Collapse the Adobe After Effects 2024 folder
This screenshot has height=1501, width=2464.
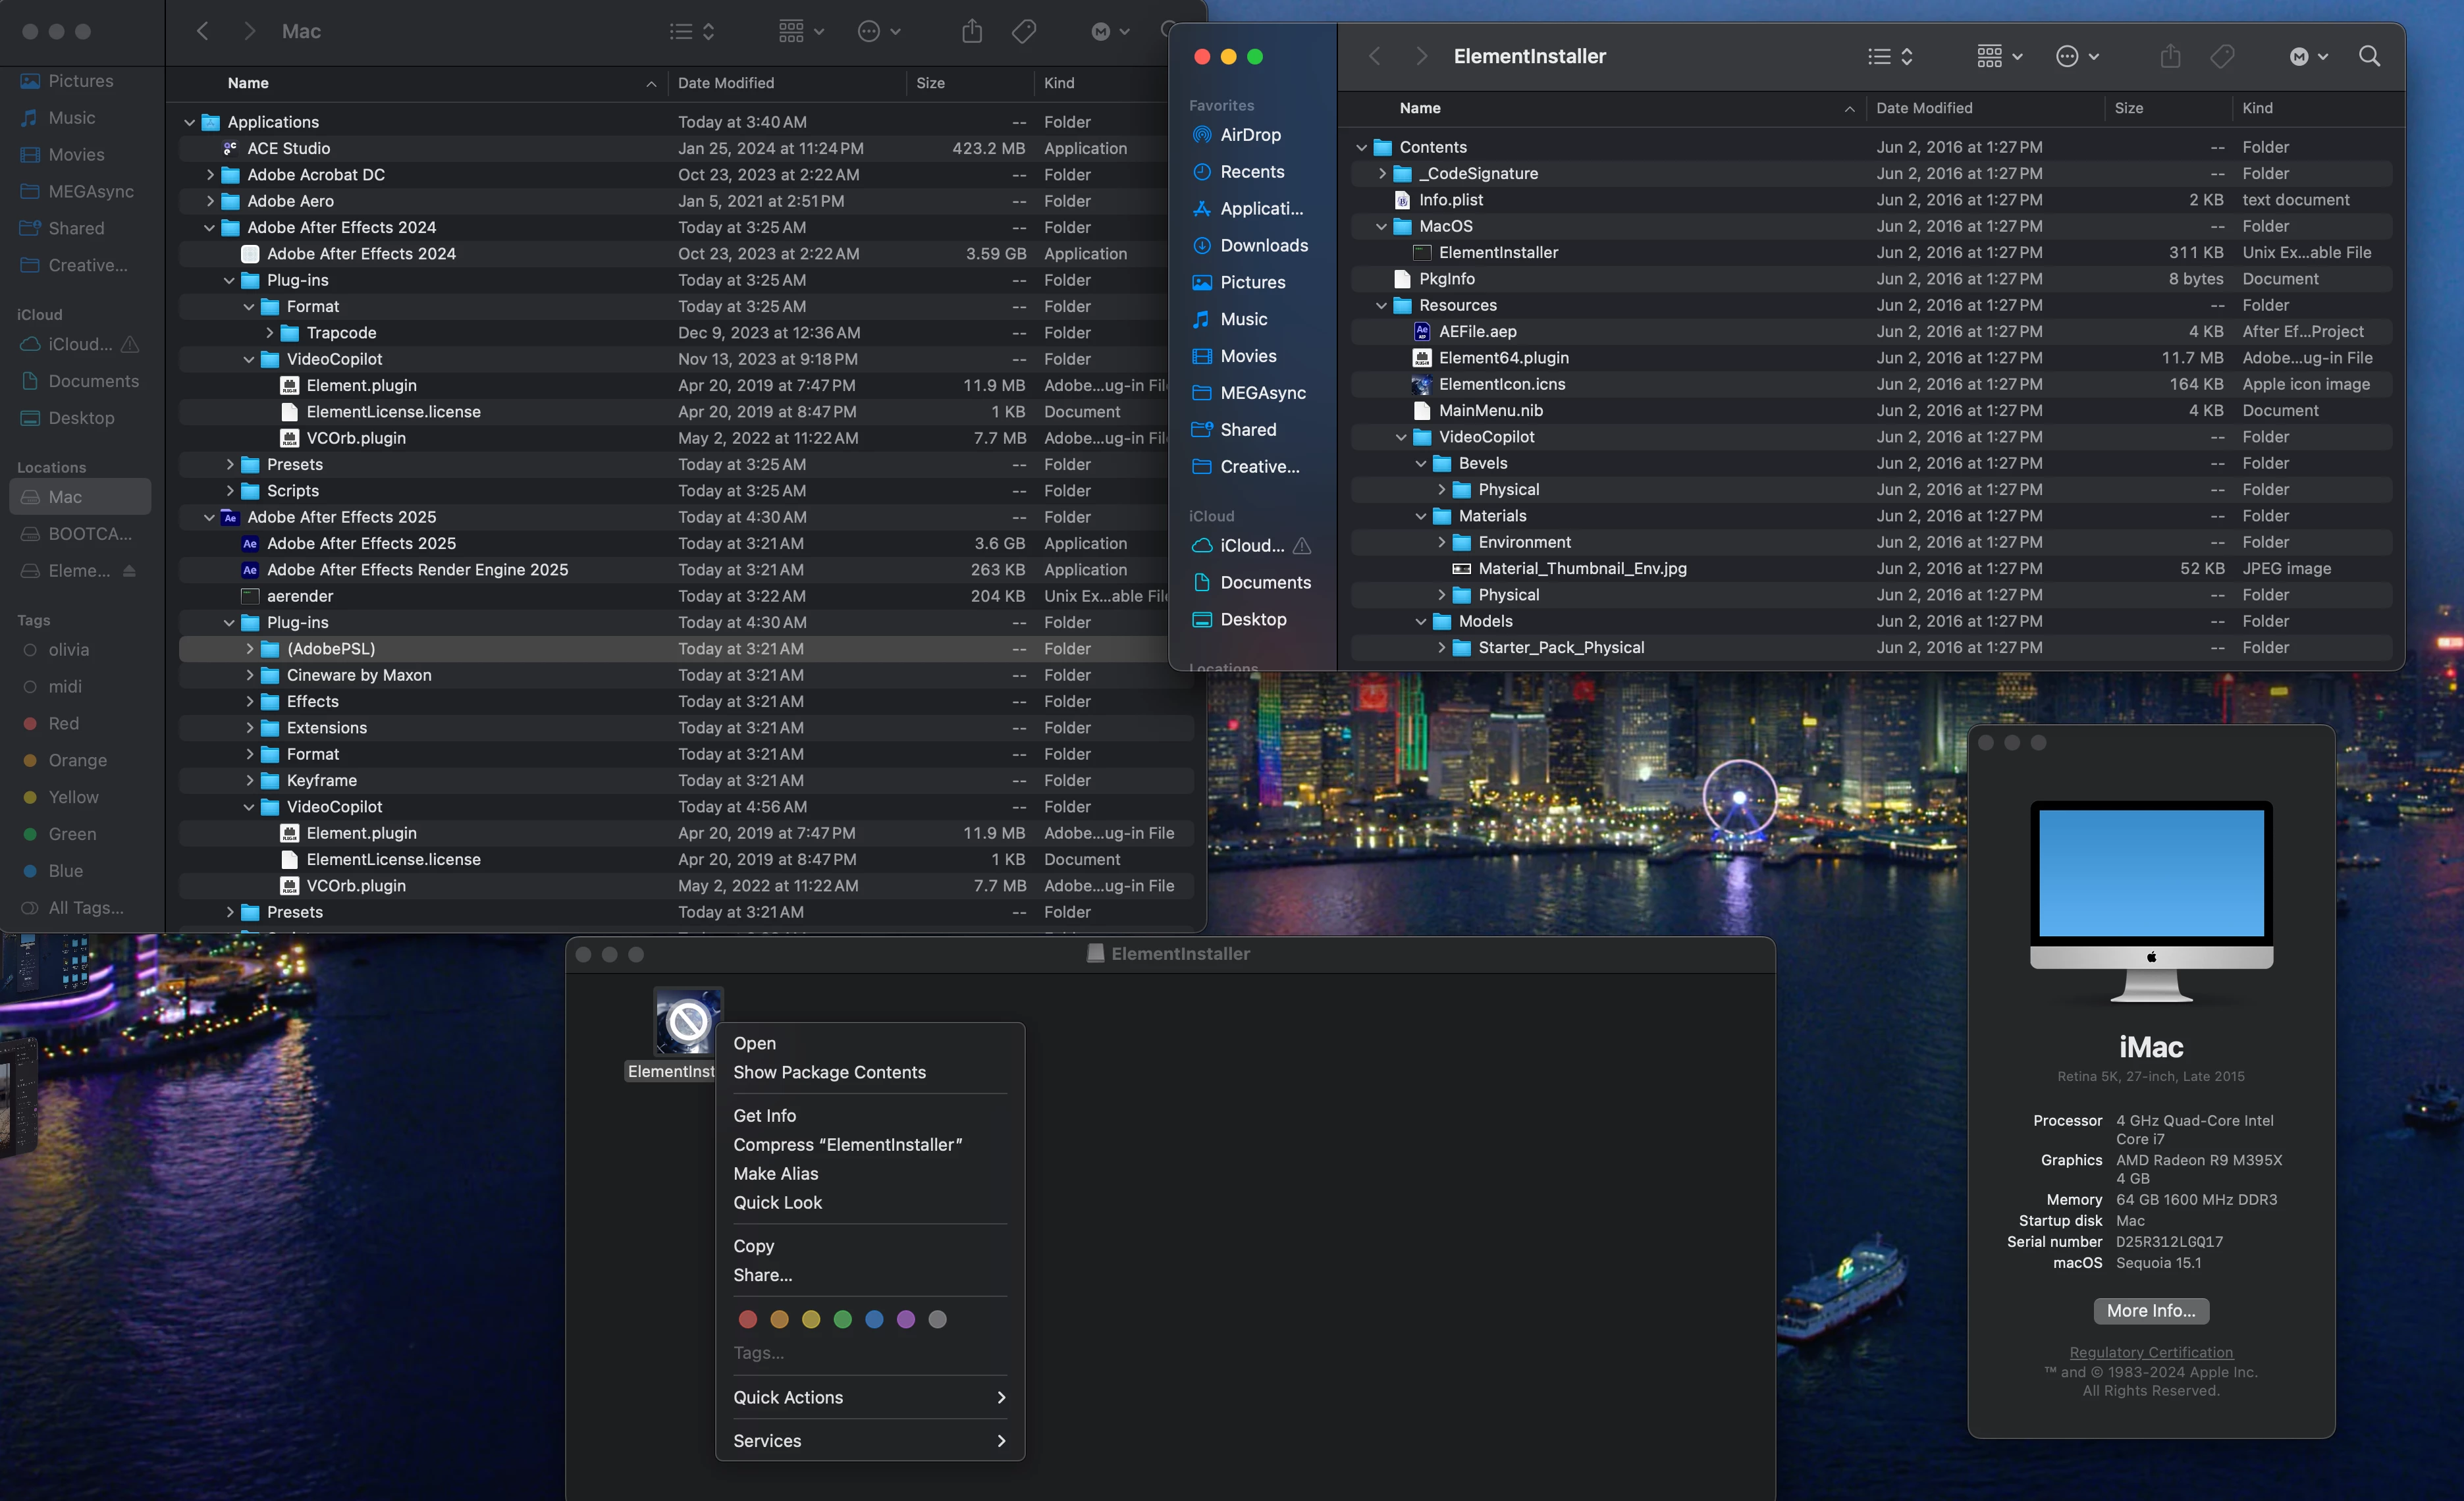(x=209, y=228)
